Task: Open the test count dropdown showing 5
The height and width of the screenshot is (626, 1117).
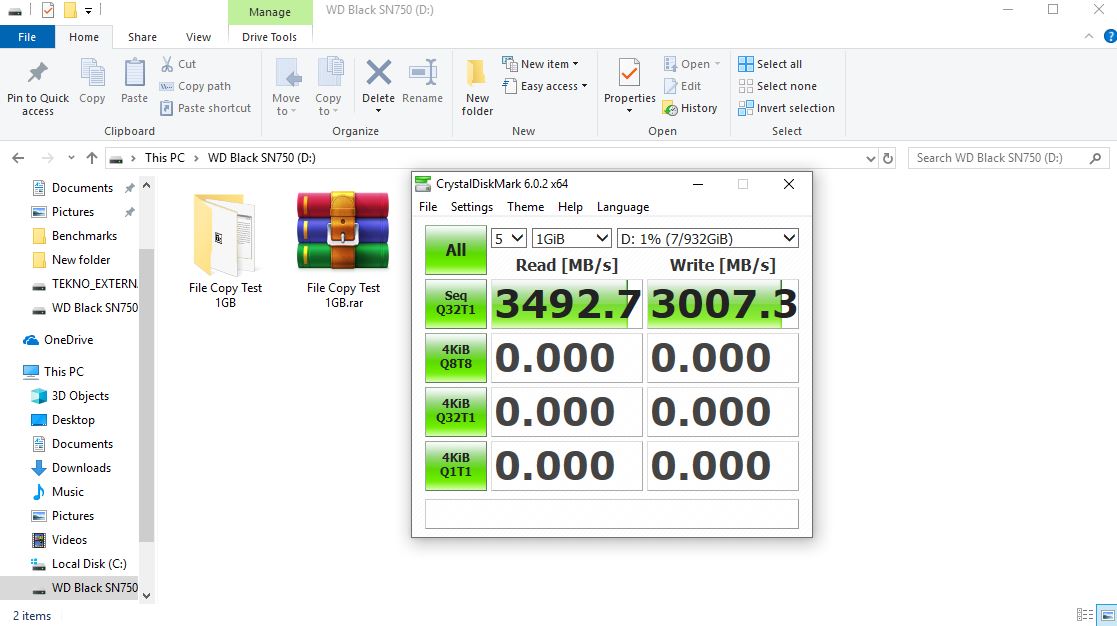Action: (x=509, y=238)
